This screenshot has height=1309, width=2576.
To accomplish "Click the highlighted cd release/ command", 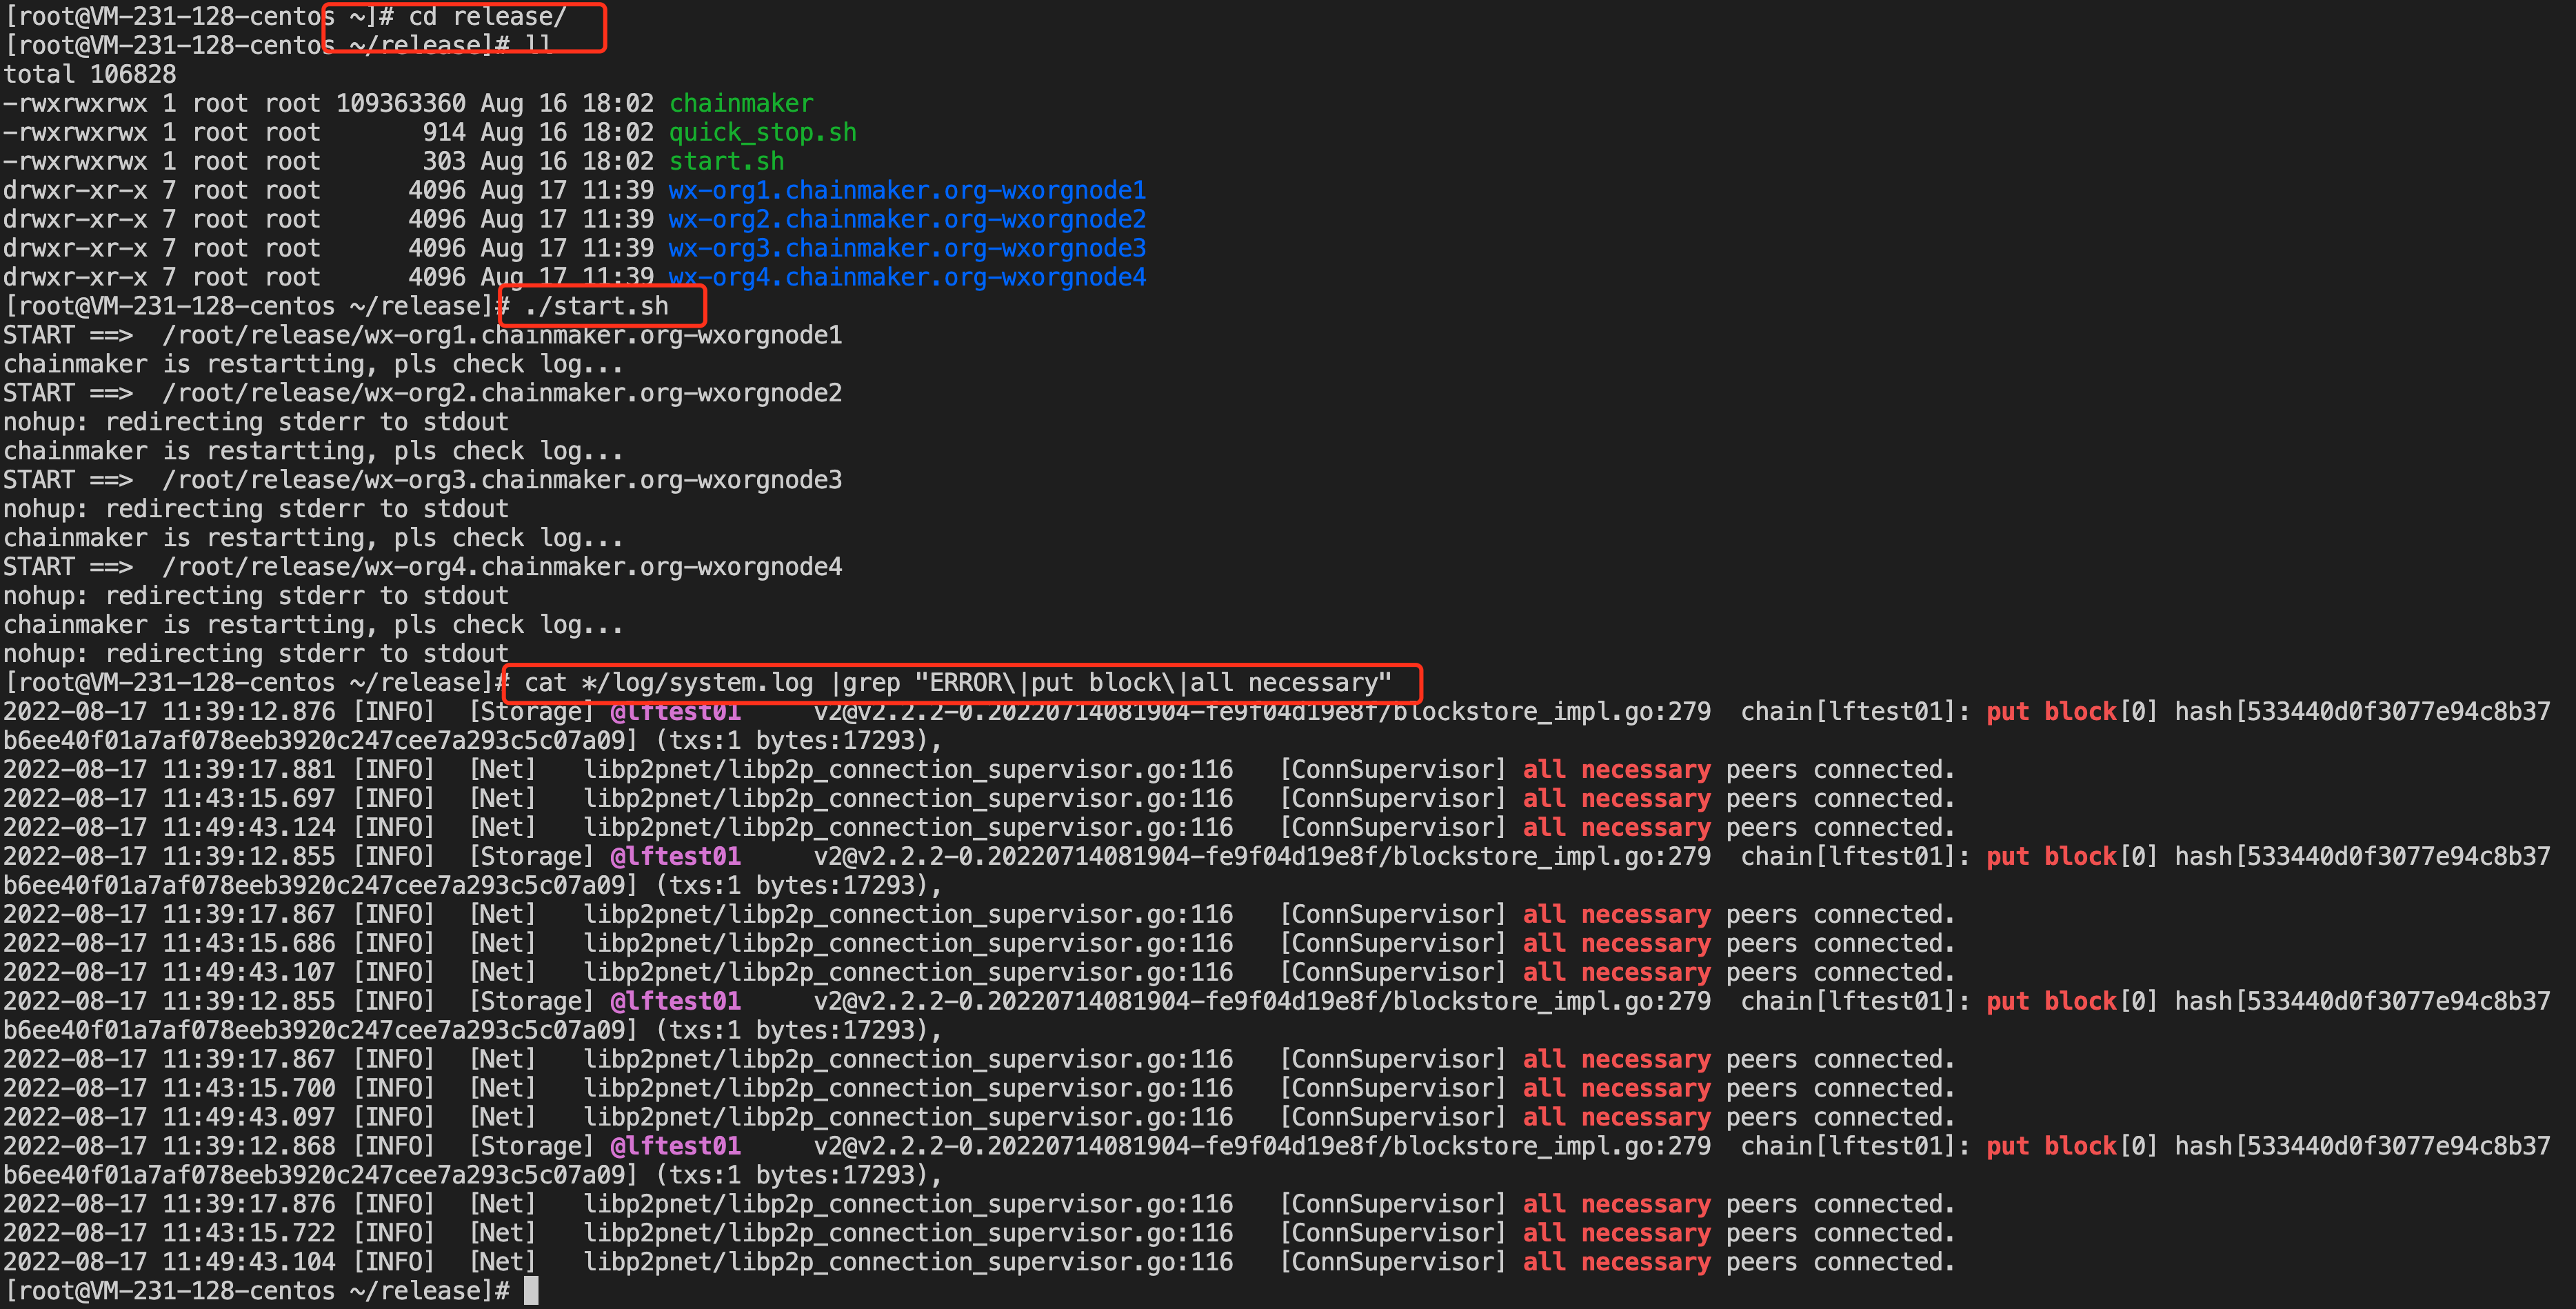I will click(487, 17).
